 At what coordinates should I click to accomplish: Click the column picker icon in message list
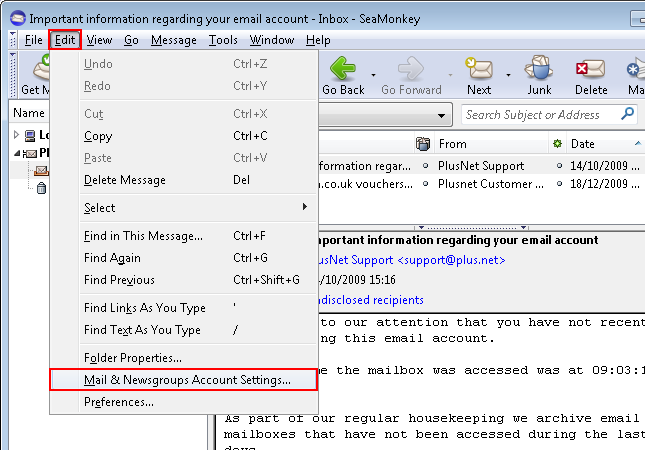click(638, 144)
